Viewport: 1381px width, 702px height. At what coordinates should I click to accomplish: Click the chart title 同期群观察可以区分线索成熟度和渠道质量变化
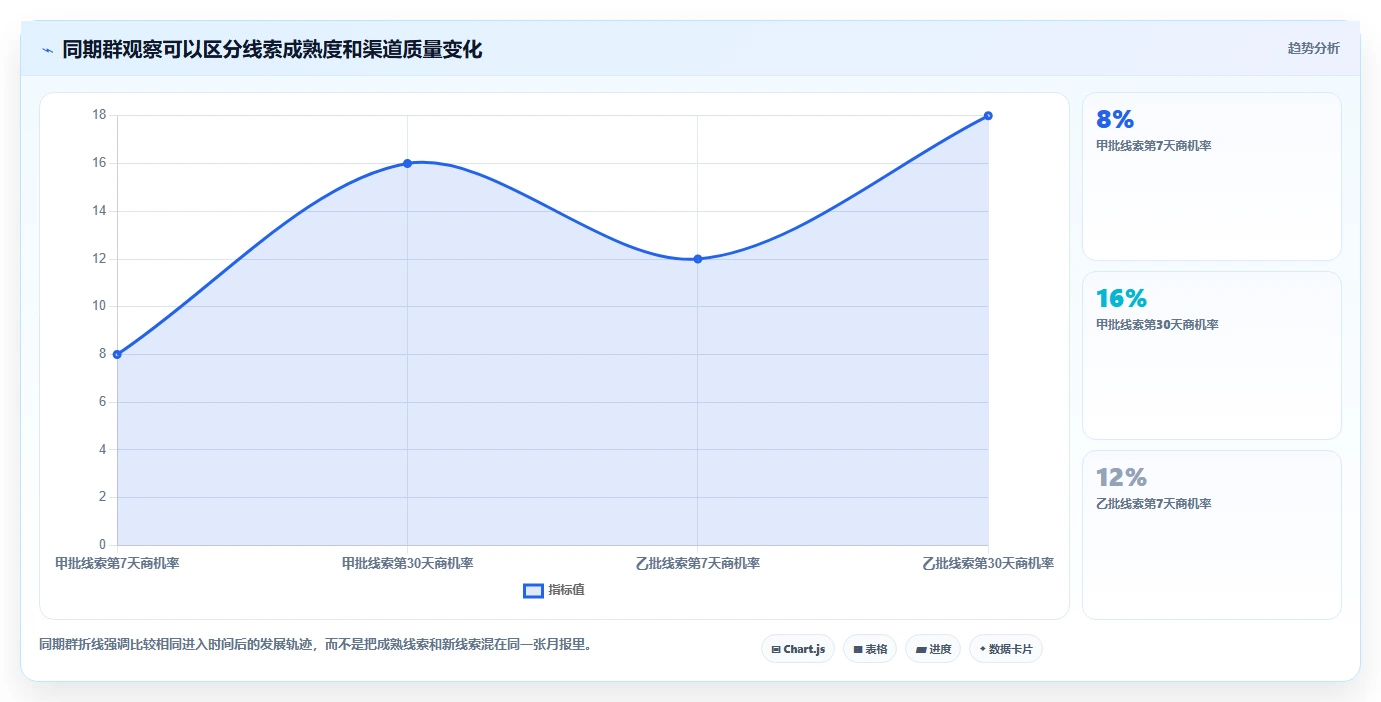(272, 50)
